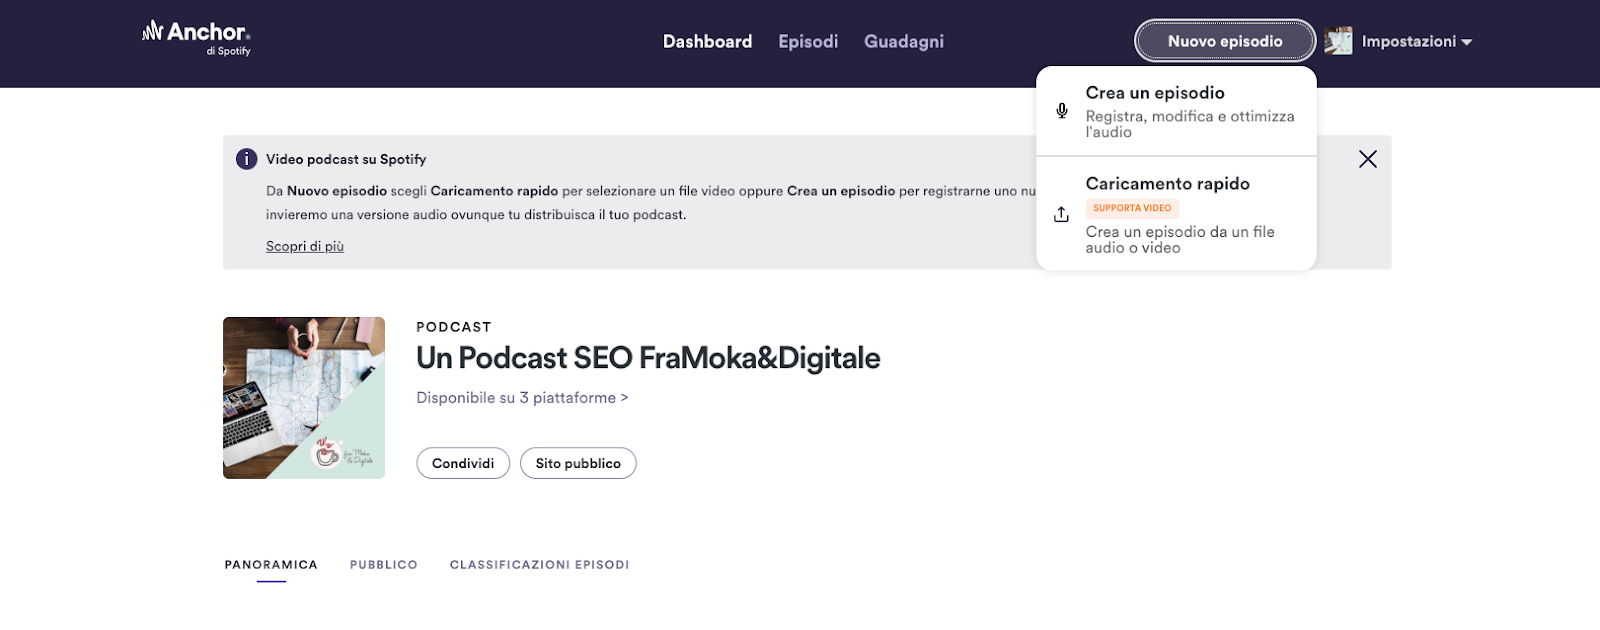Viewport: 1600px width, 630px height.
Task: Click the Nuovo episodio button
Action: [1225, 41]
